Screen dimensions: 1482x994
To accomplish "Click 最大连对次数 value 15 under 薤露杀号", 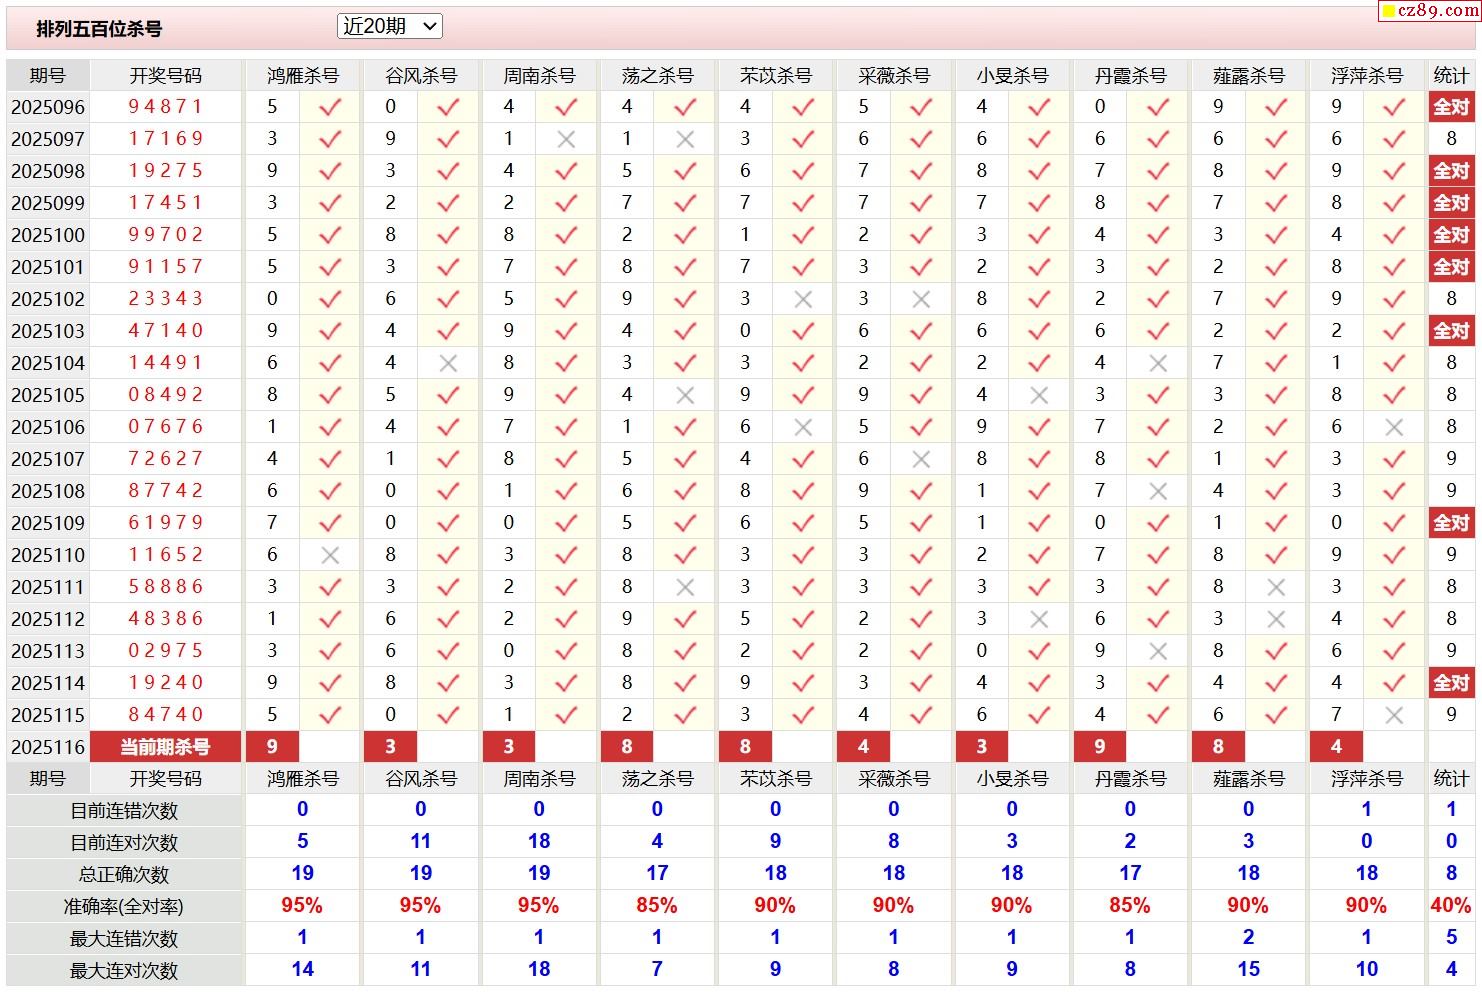I will [1248, 970].
